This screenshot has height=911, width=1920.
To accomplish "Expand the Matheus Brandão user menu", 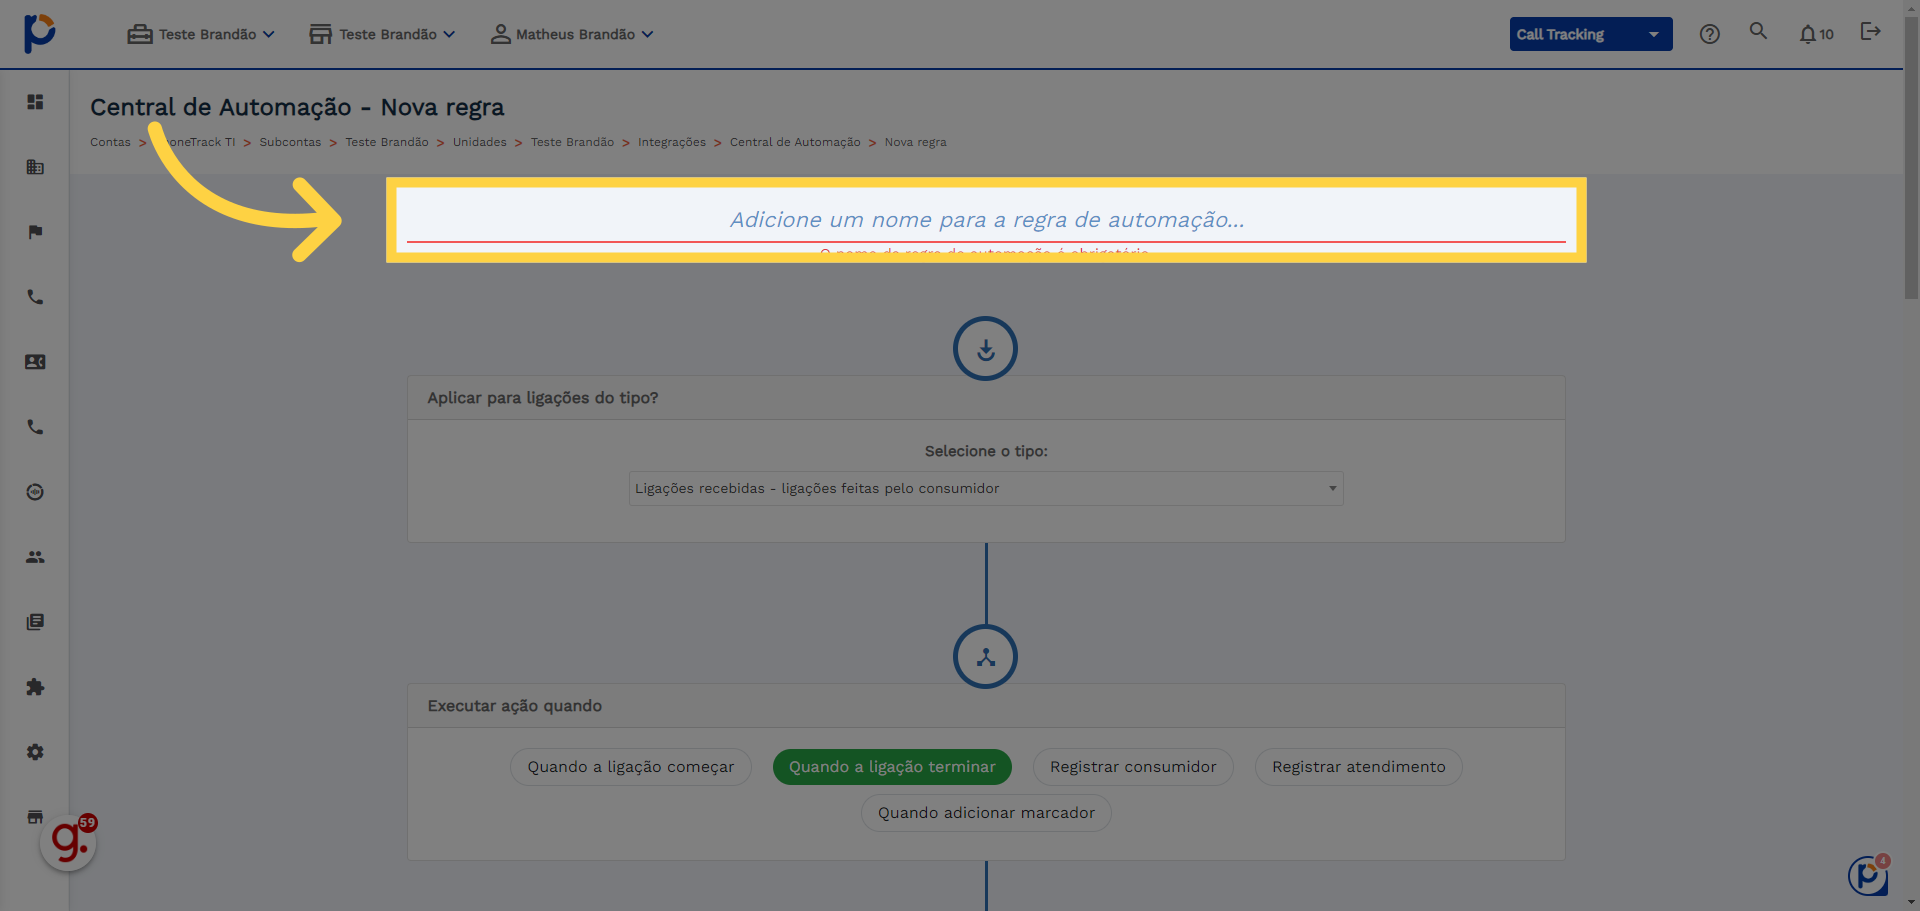I will pyautogui.click(x=572, y=34).
